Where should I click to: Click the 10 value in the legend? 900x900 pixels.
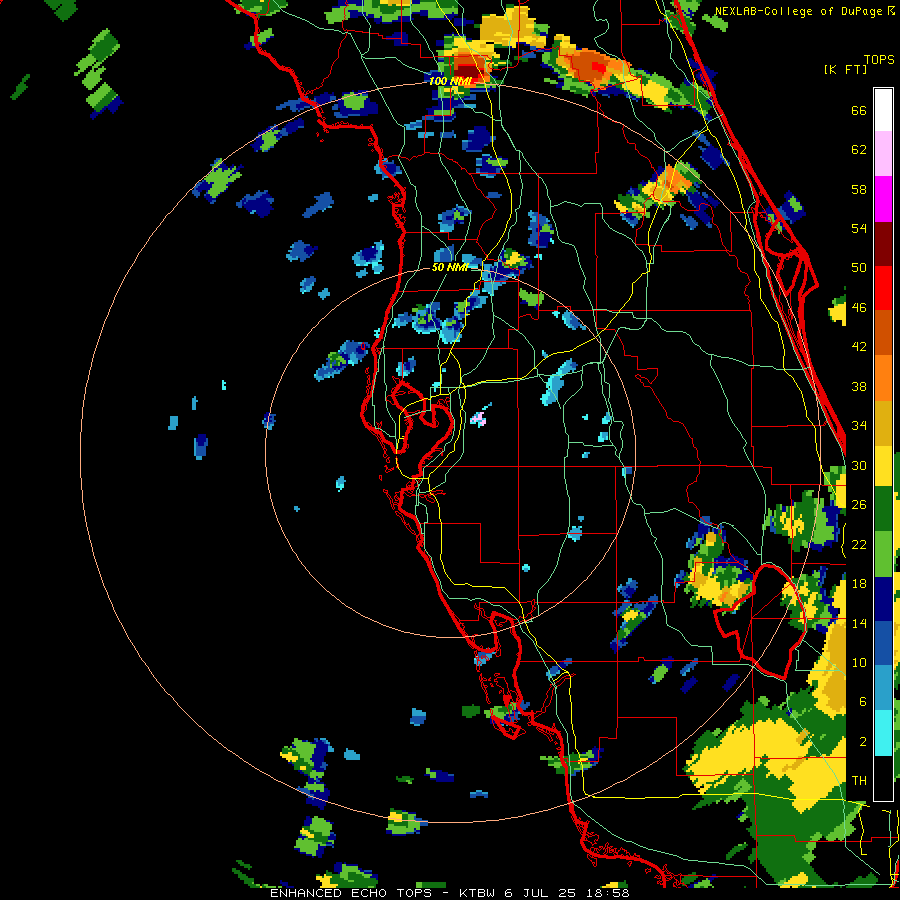(x=859, y=662)
